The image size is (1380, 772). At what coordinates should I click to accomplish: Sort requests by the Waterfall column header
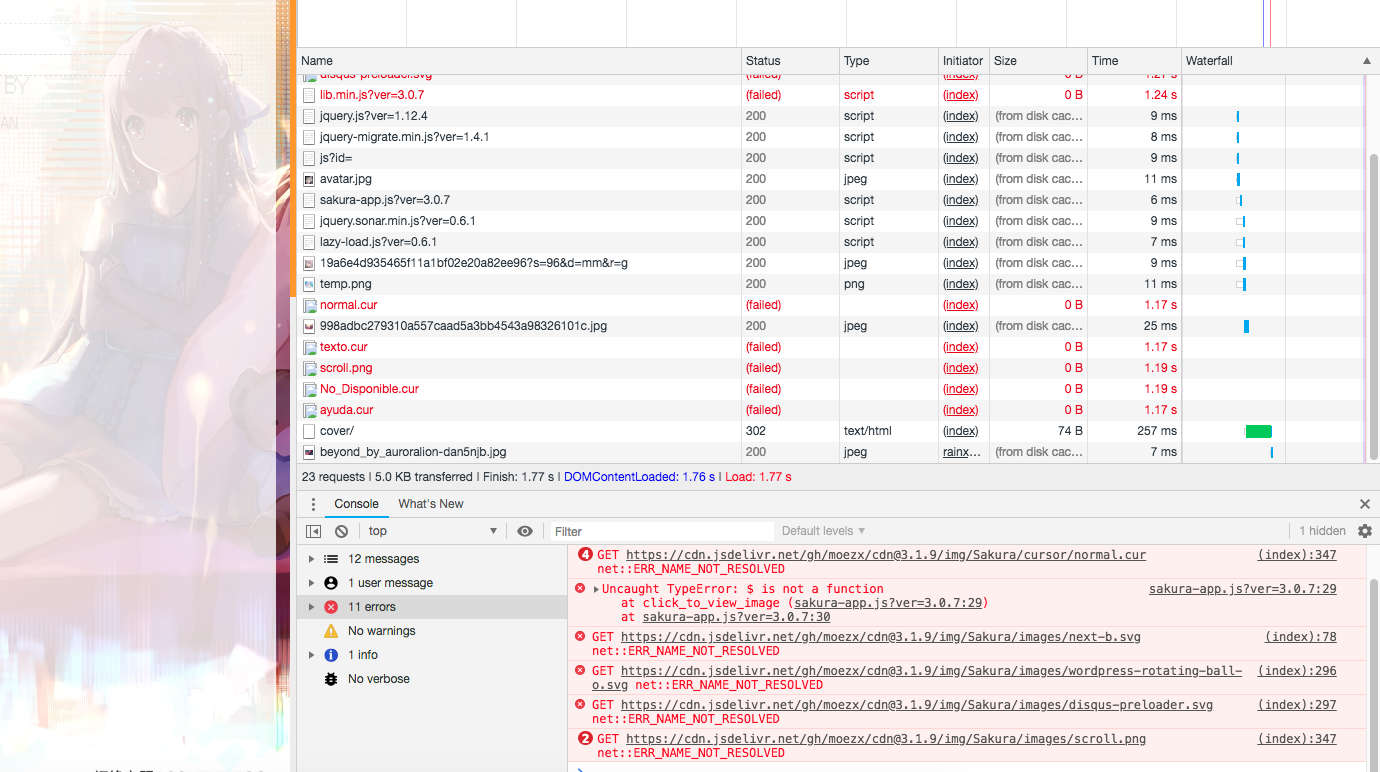click(x=1270, y=61)
